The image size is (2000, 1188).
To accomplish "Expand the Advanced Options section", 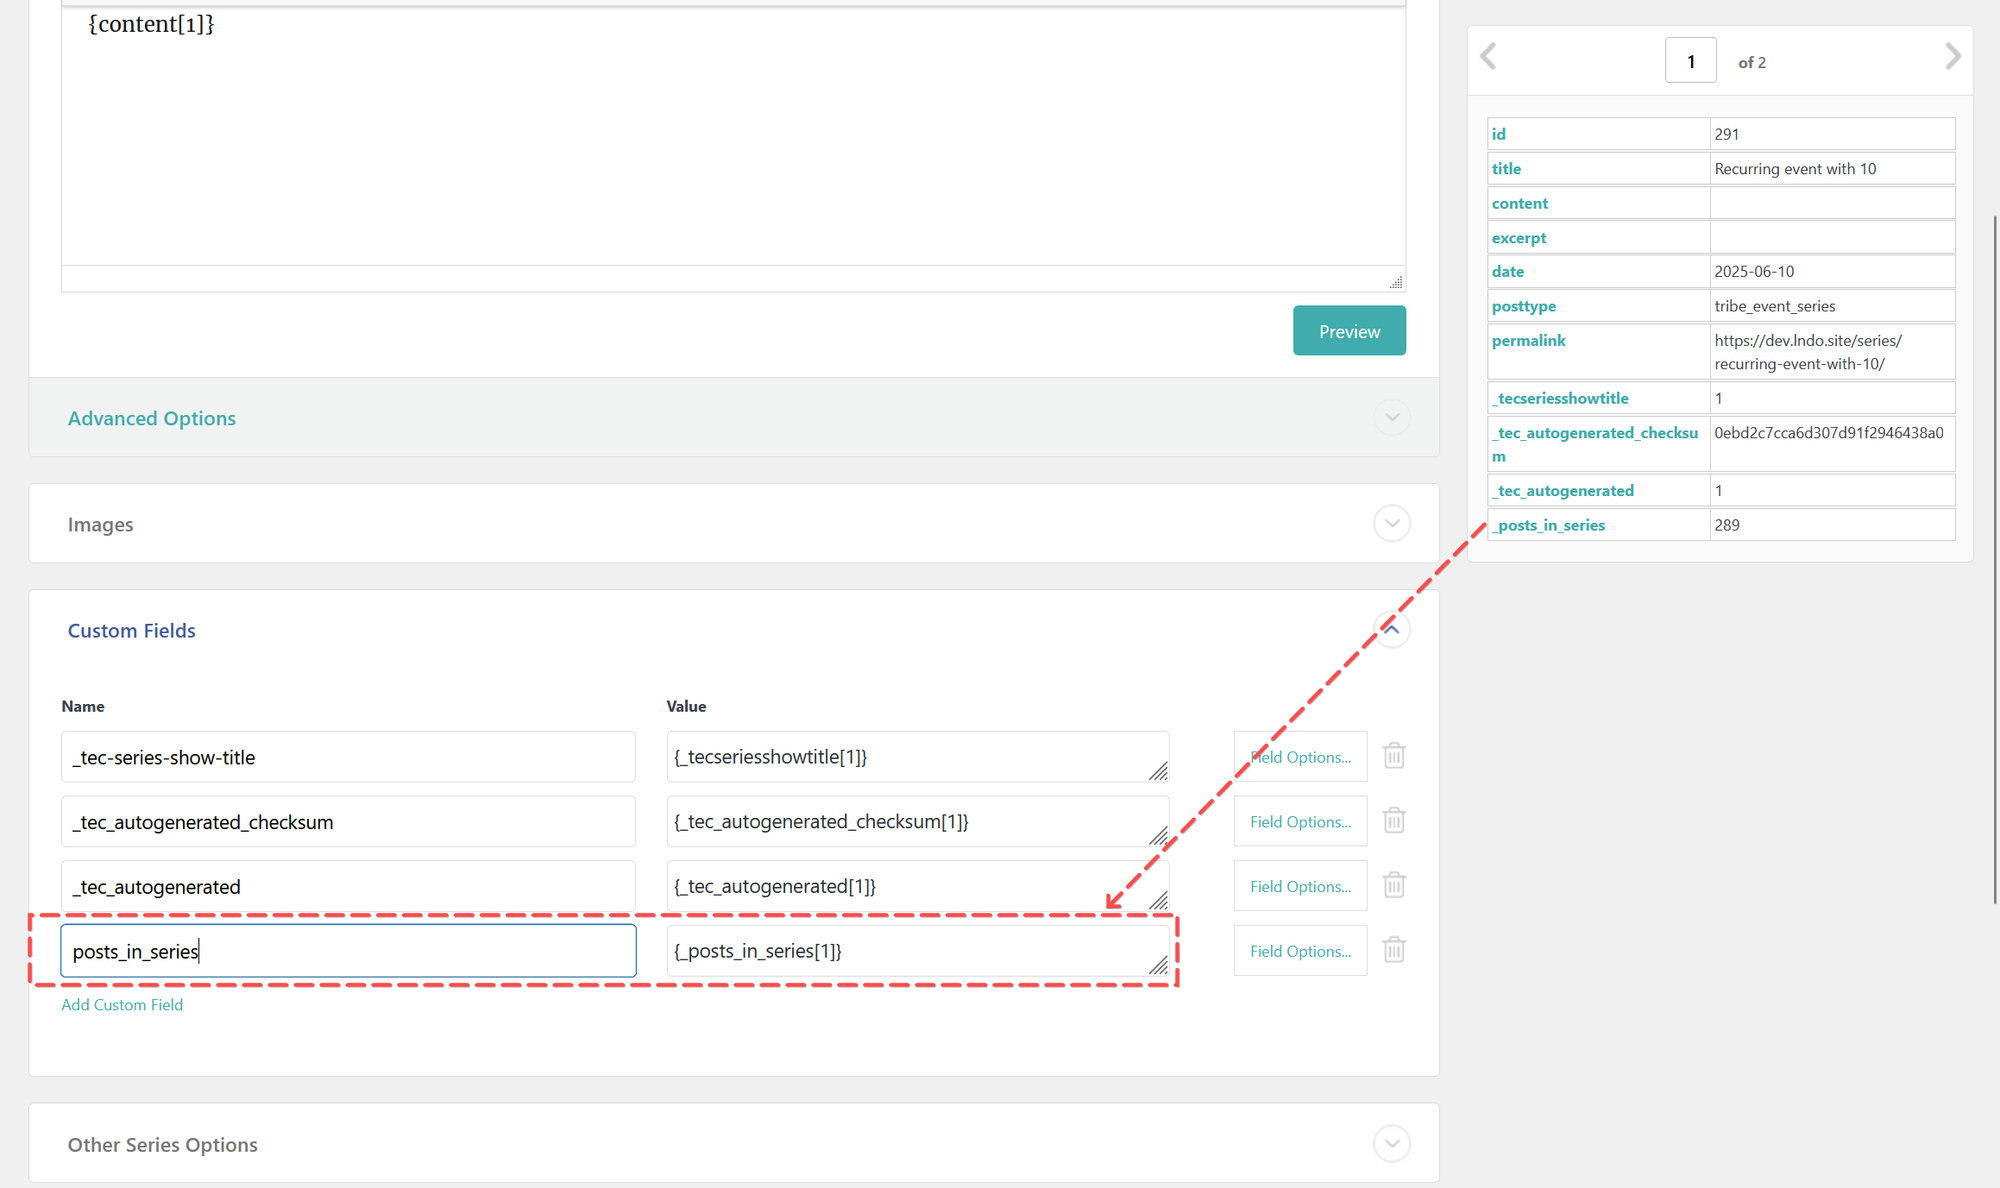I will click(x=1391, y=417).
